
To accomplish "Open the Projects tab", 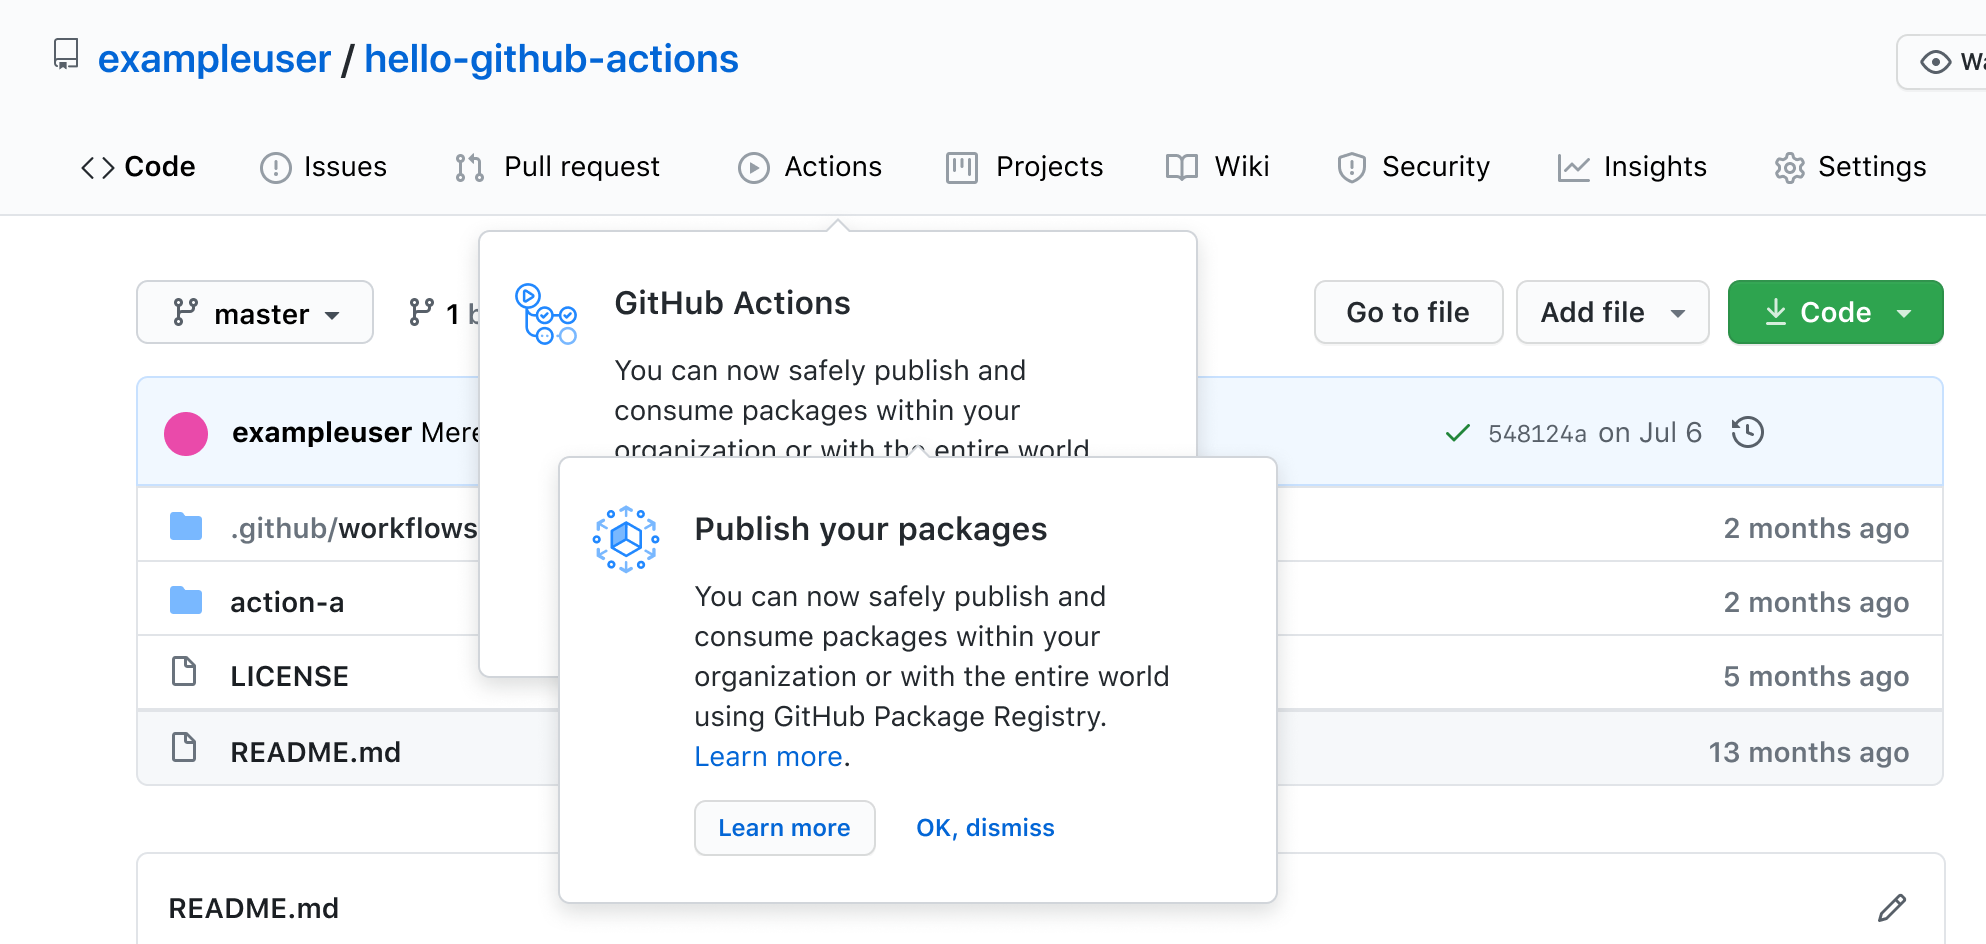I will [1024, 167].
